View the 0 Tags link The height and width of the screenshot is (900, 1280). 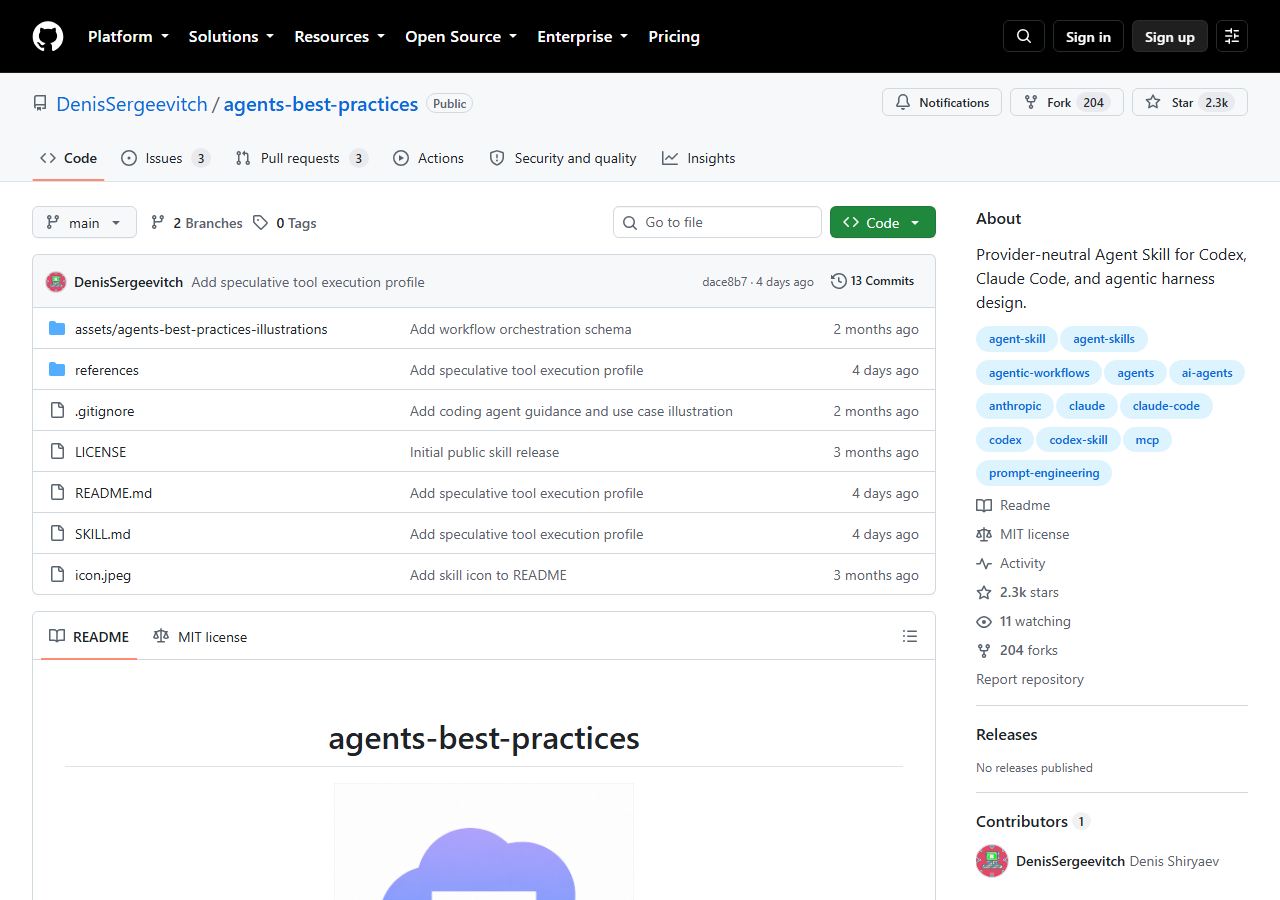[285, 223]
